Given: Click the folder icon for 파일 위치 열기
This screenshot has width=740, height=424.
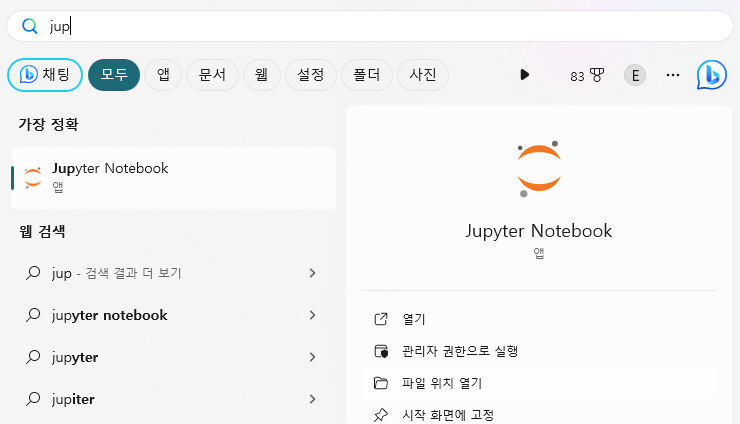Looking at the screenshot, I should (380, 383).
